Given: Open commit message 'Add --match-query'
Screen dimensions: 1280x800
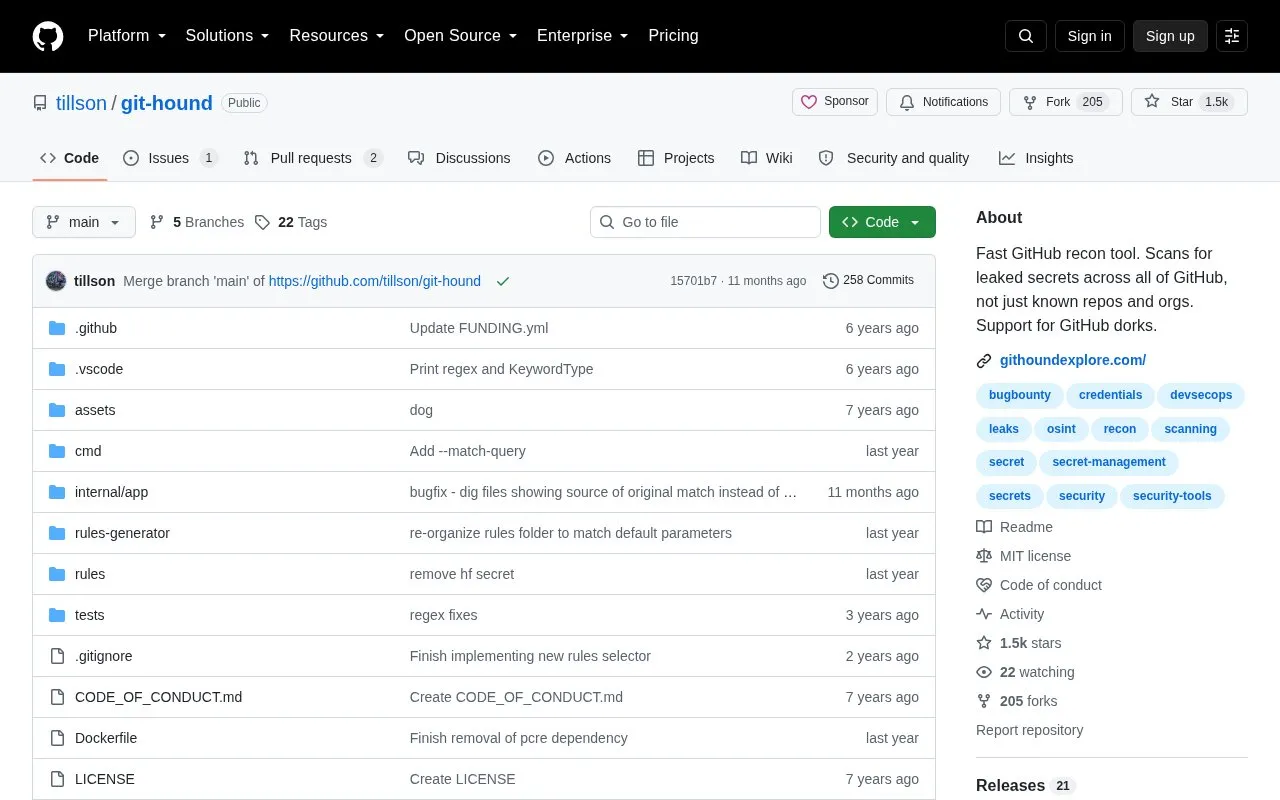Looking at the screenshot, I should click(468, 451).
